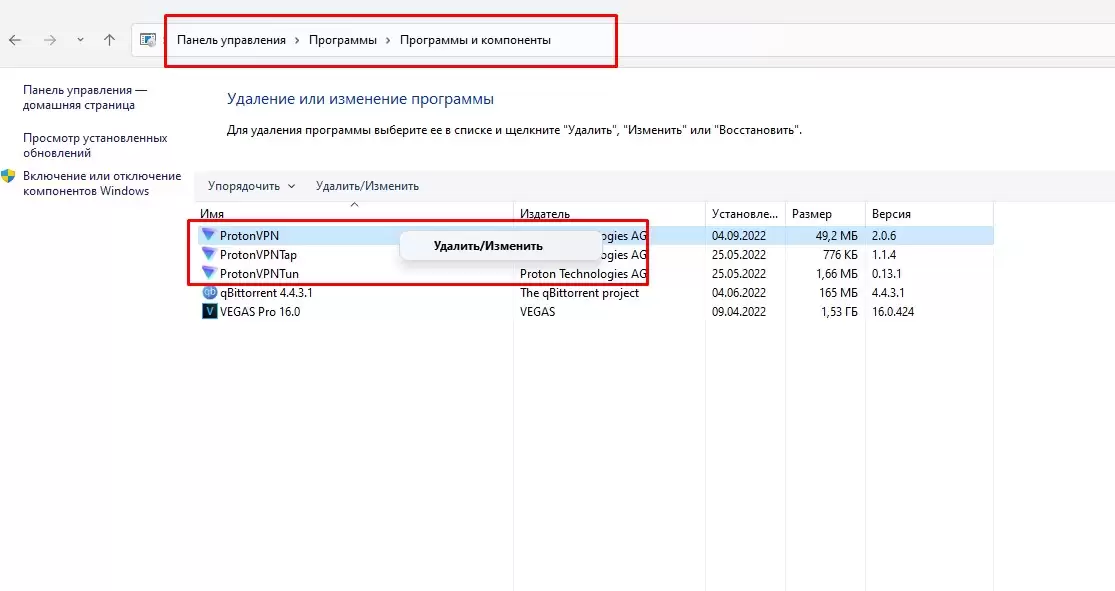Click Удалить/Изменить toolbar button
This screenshot has height=591, width=1115.
[367, 186]
